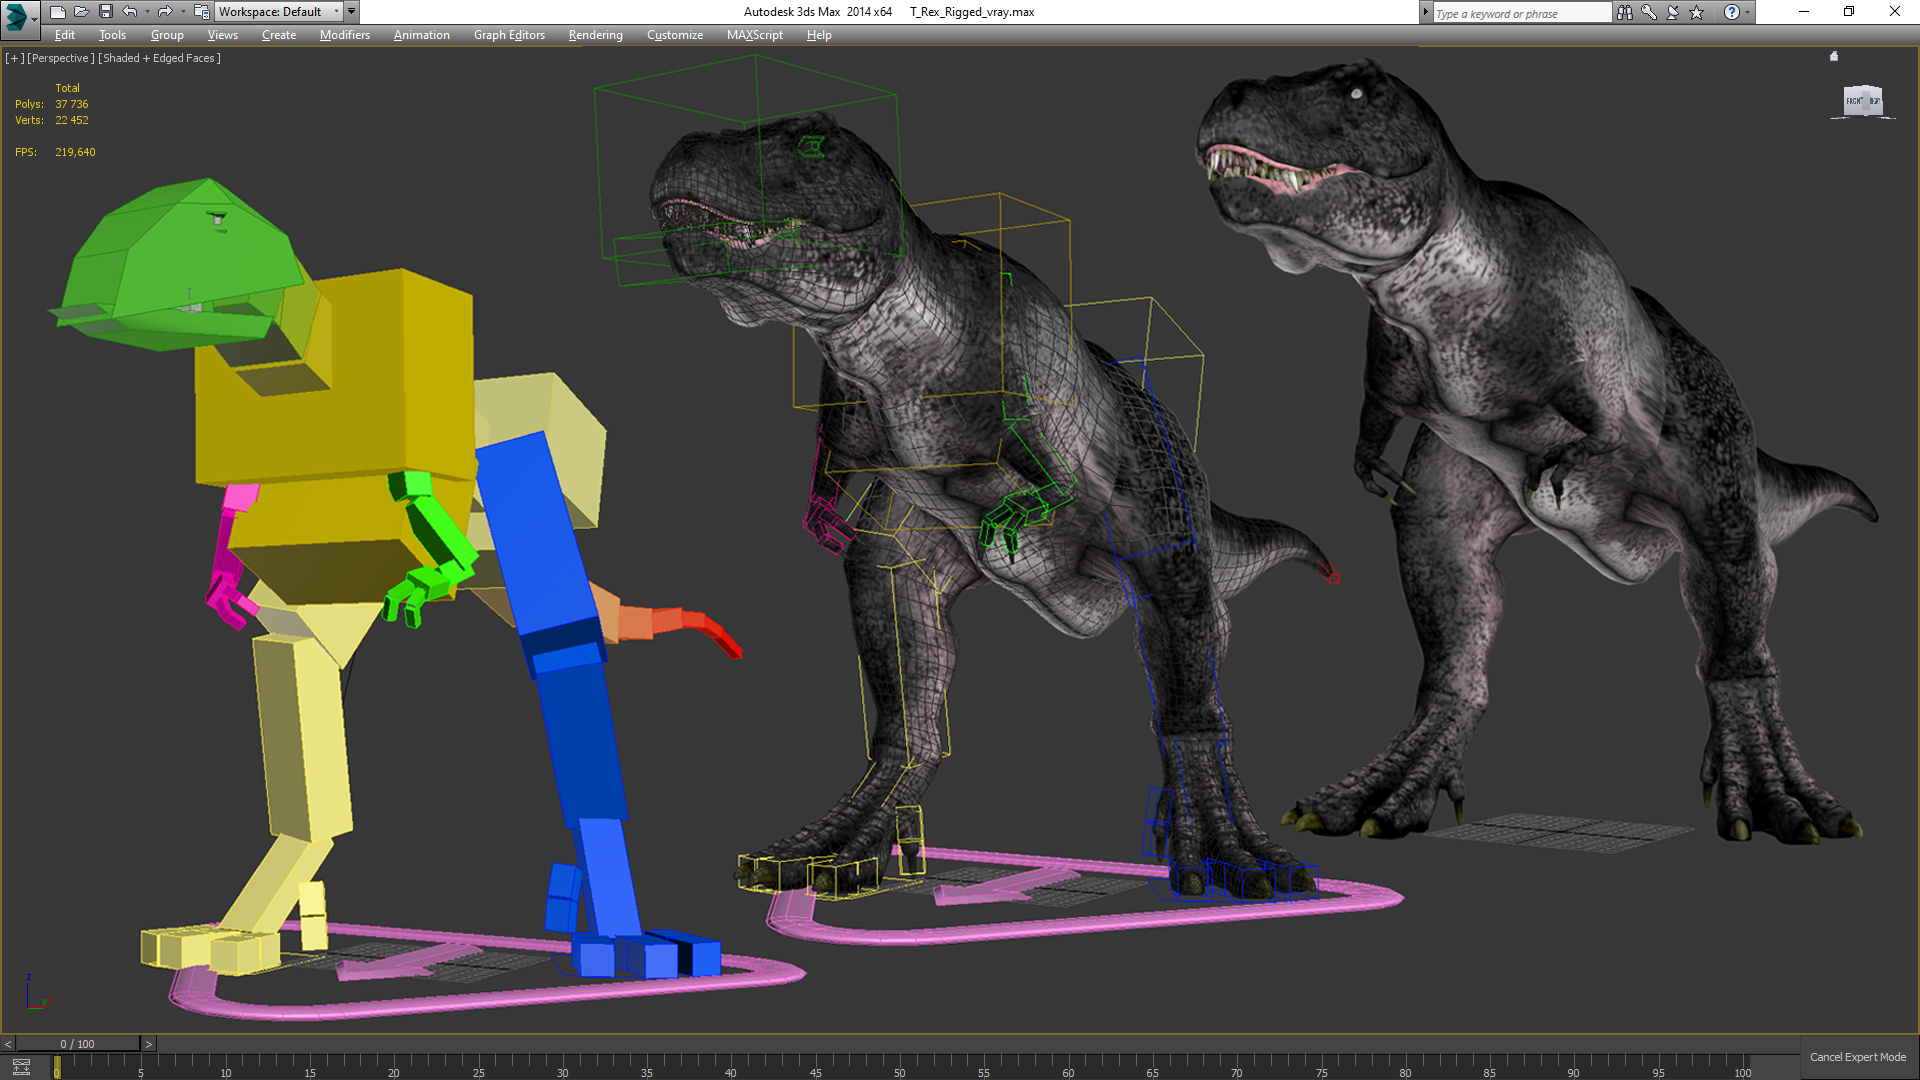Expand the Quick Access Toolbar customize arrow
The image size is (1920, 1080).
[x=352, y=12]
